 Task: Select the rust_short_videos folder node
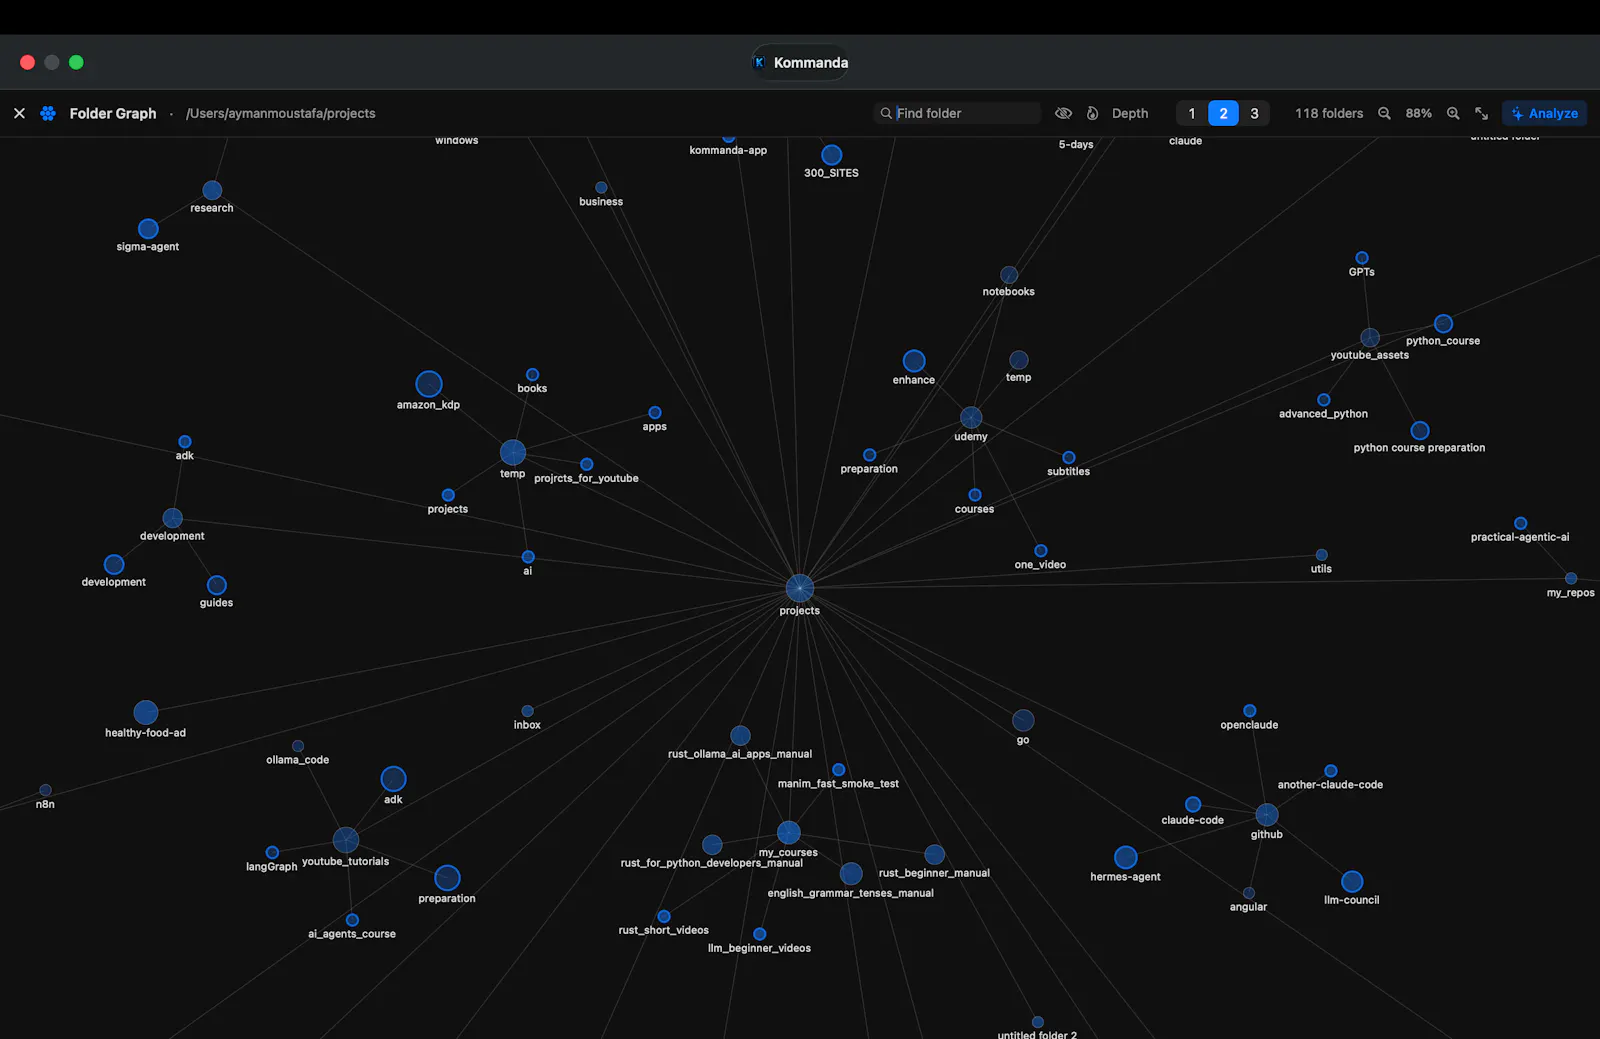click(664, 916)
